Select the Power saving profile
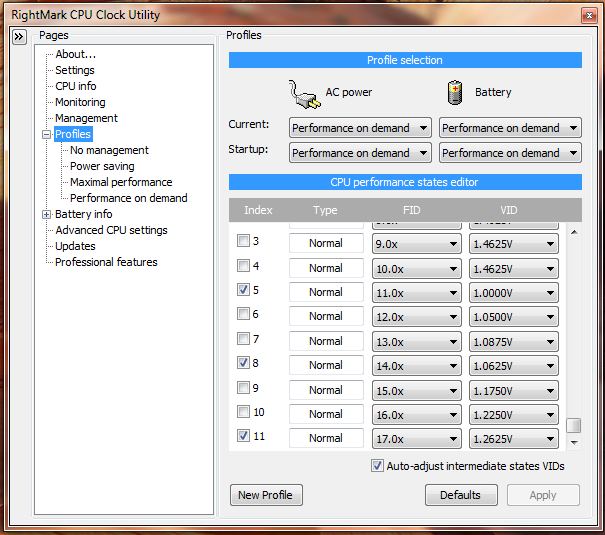 point(102,166)
